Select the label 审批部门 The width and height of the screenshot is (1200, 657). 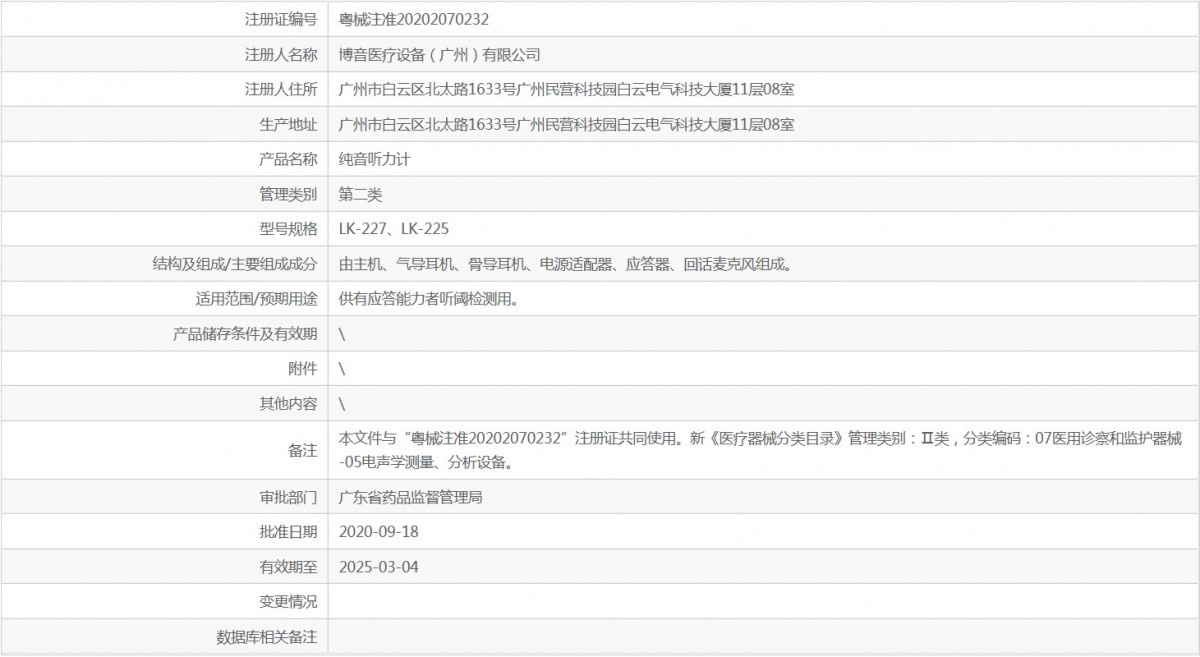point(288,497)
